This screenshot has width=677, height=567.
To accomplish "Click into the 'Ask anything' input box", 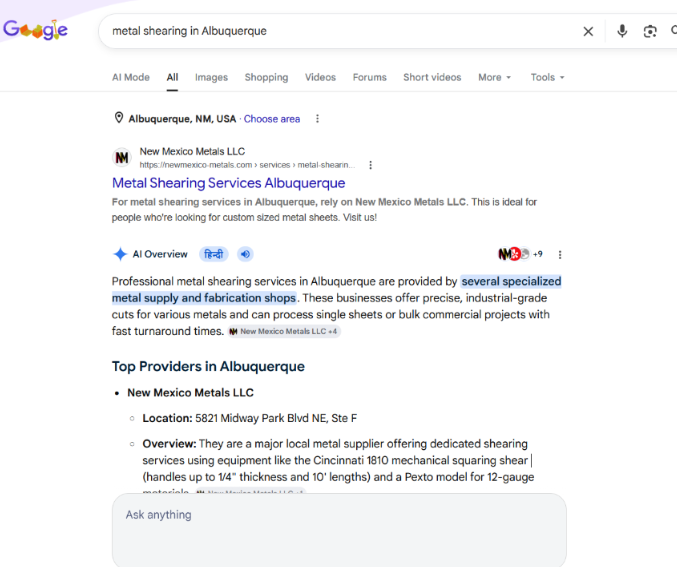I will (339, 530).
